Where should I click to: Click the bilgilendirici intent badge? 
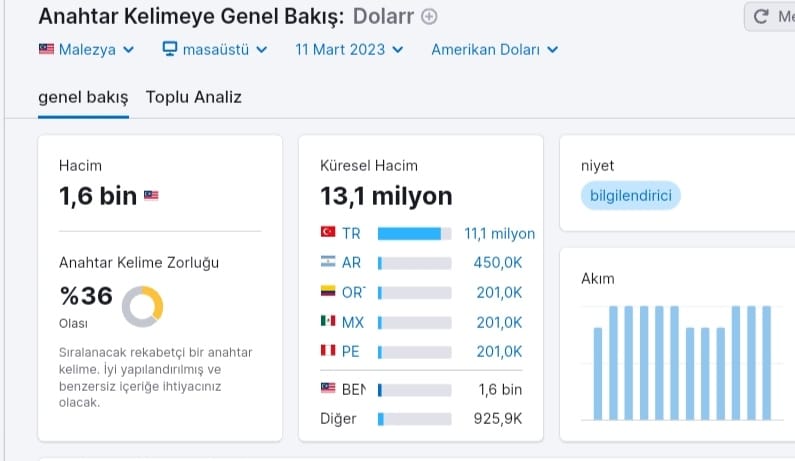631,195
